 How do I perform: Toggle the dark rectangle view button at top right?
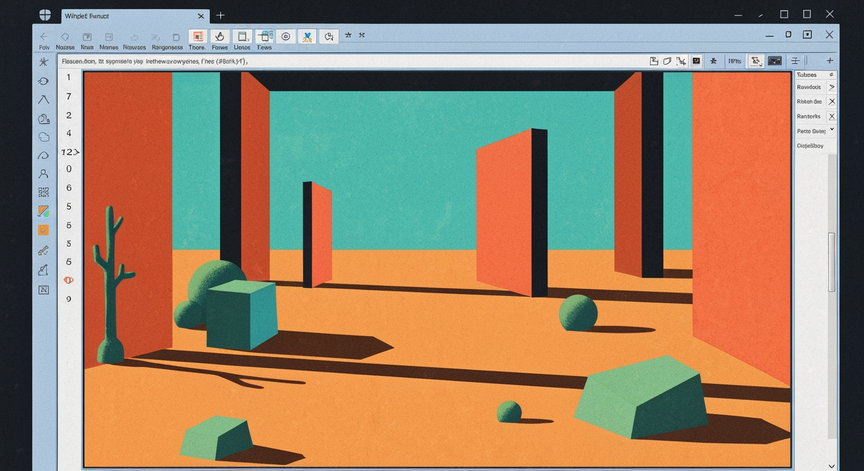774,61
